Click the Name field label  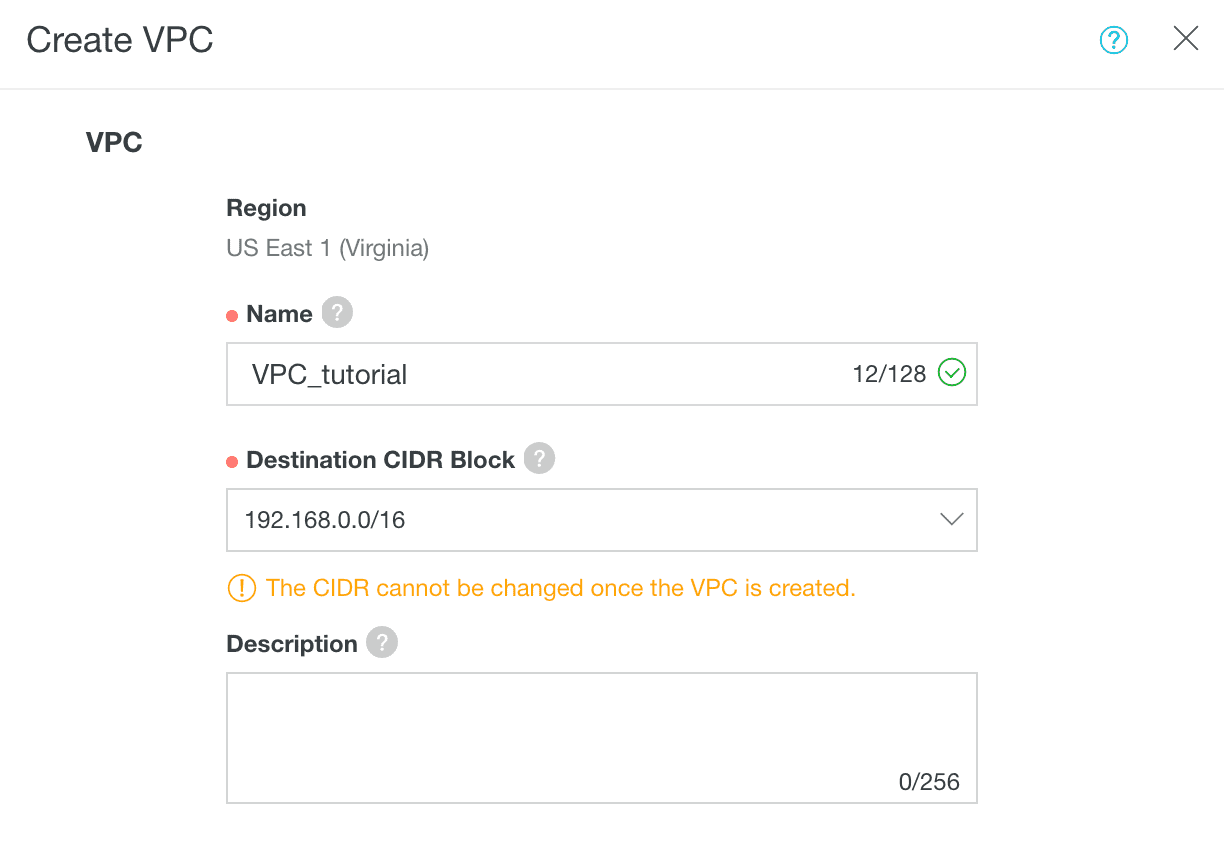(279, 314)
